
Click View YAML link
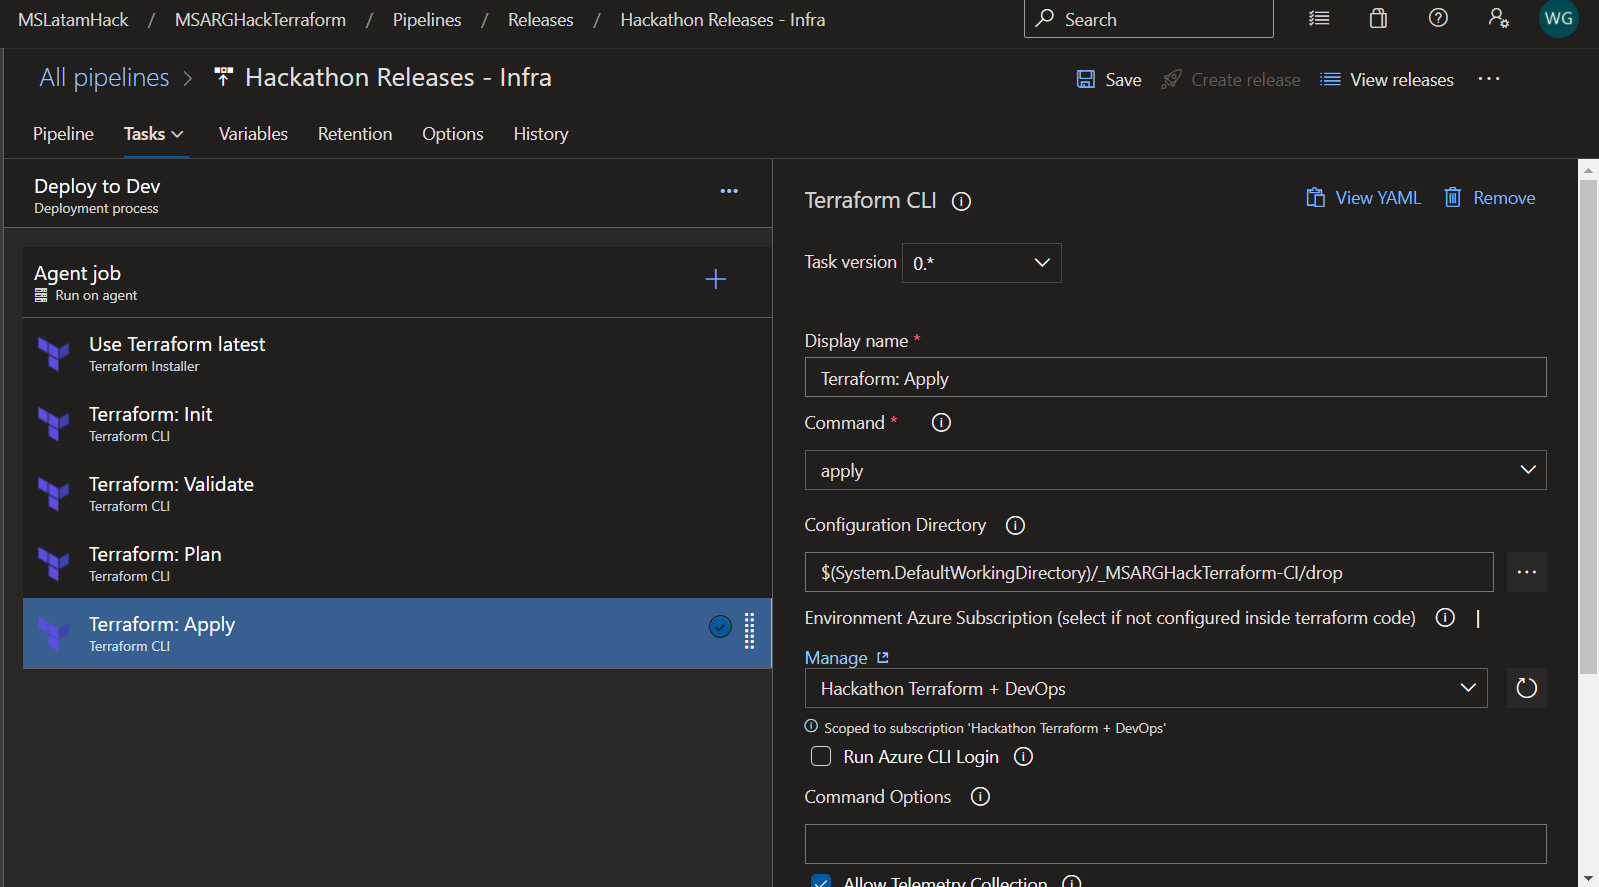[1363, 198]
